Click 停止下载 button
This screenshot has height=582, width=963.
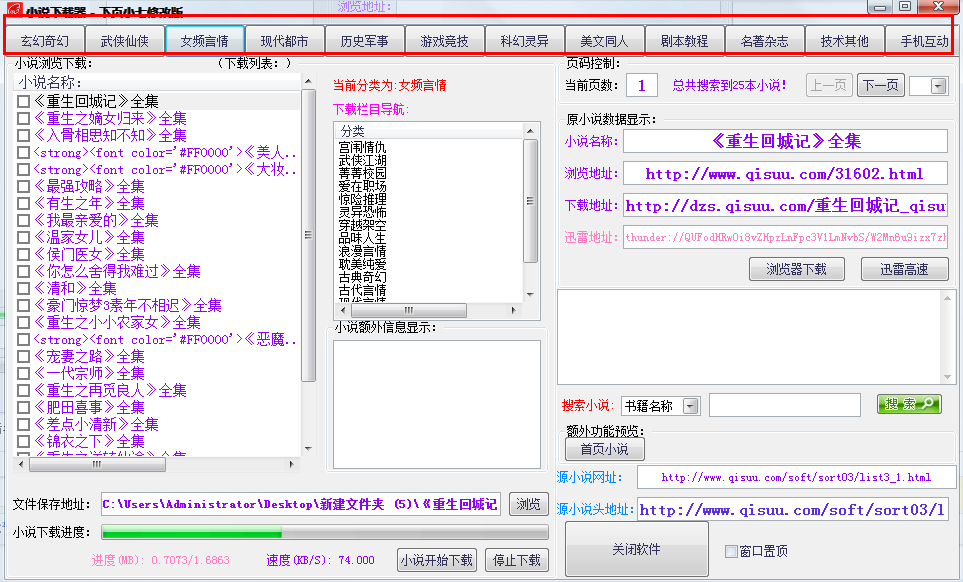(517, 560)
